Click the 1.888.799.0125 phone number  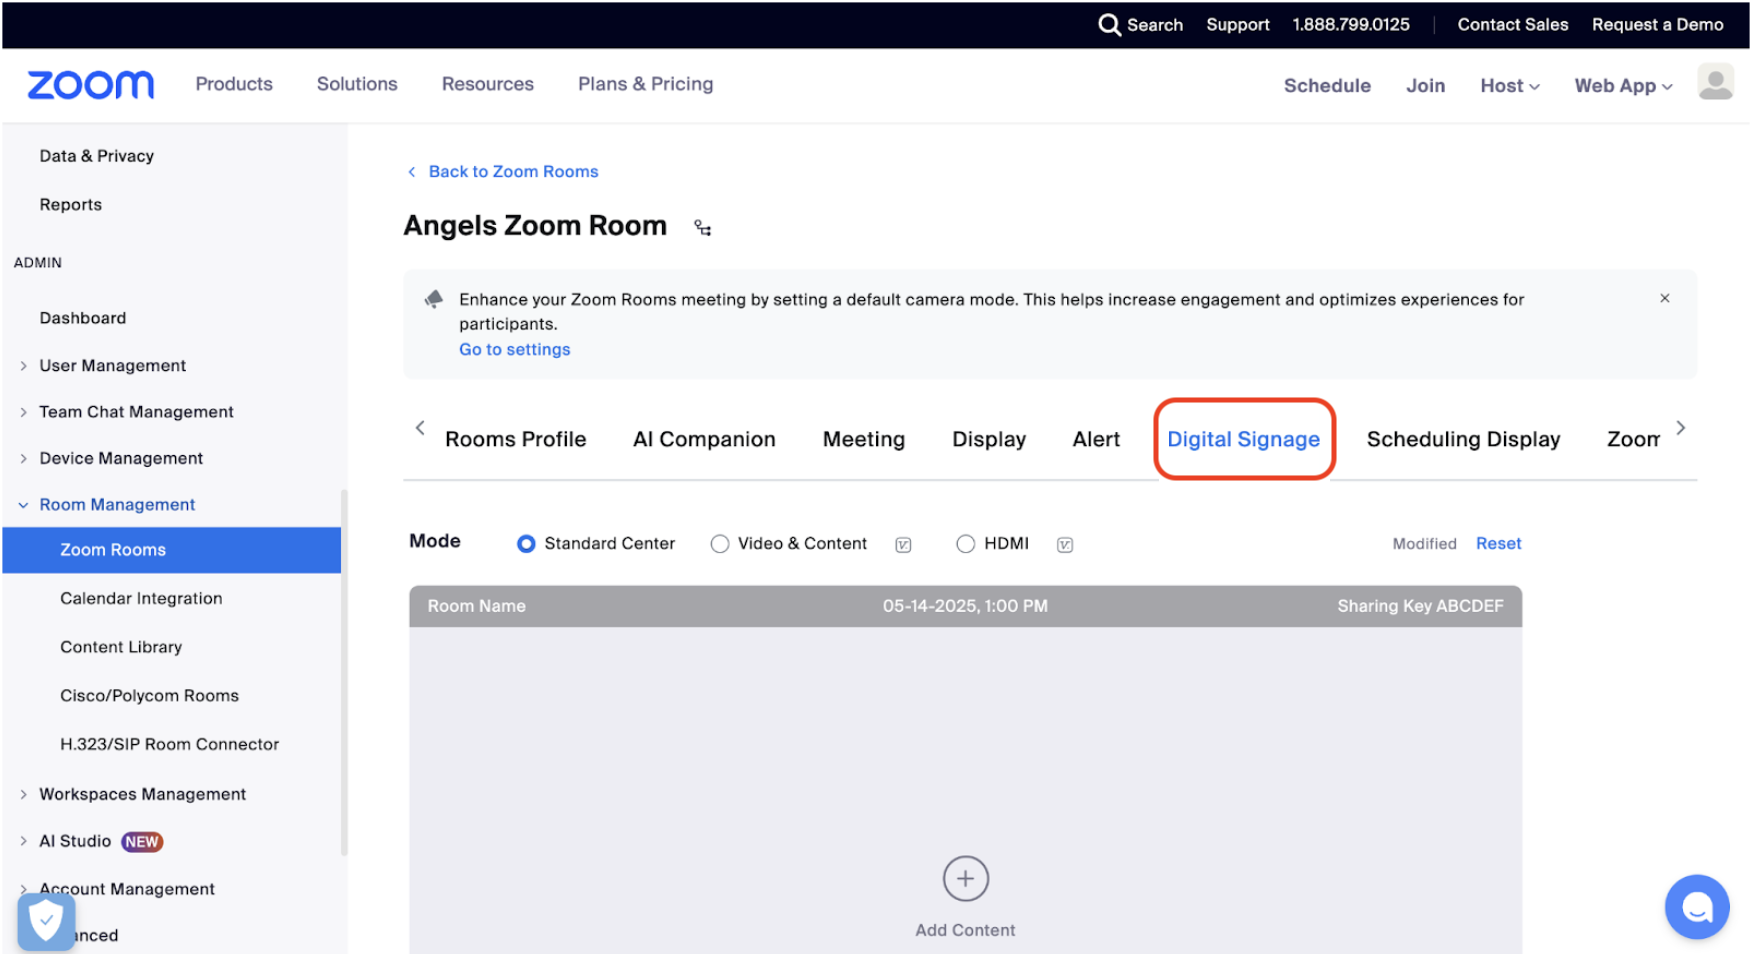pyautogui.click(x=1350, y=25)
